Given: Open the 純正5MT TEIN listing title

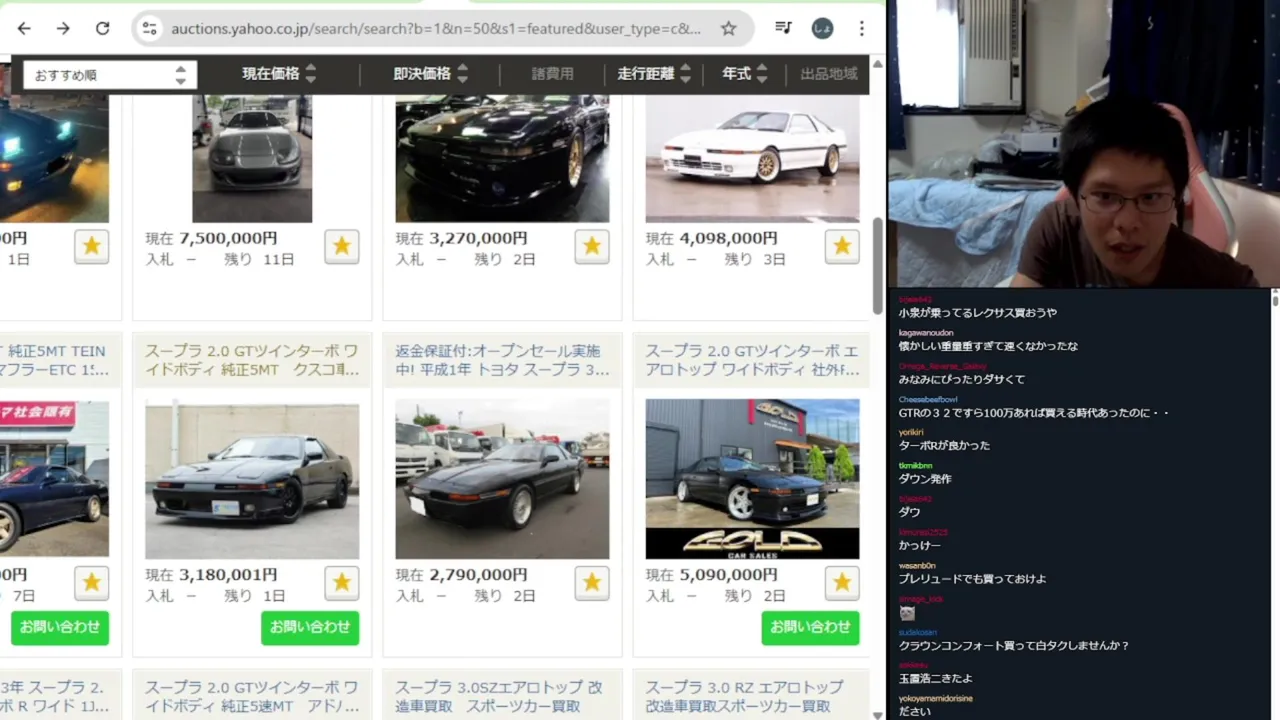Looking at the screenshot, I should pos(55,360).
